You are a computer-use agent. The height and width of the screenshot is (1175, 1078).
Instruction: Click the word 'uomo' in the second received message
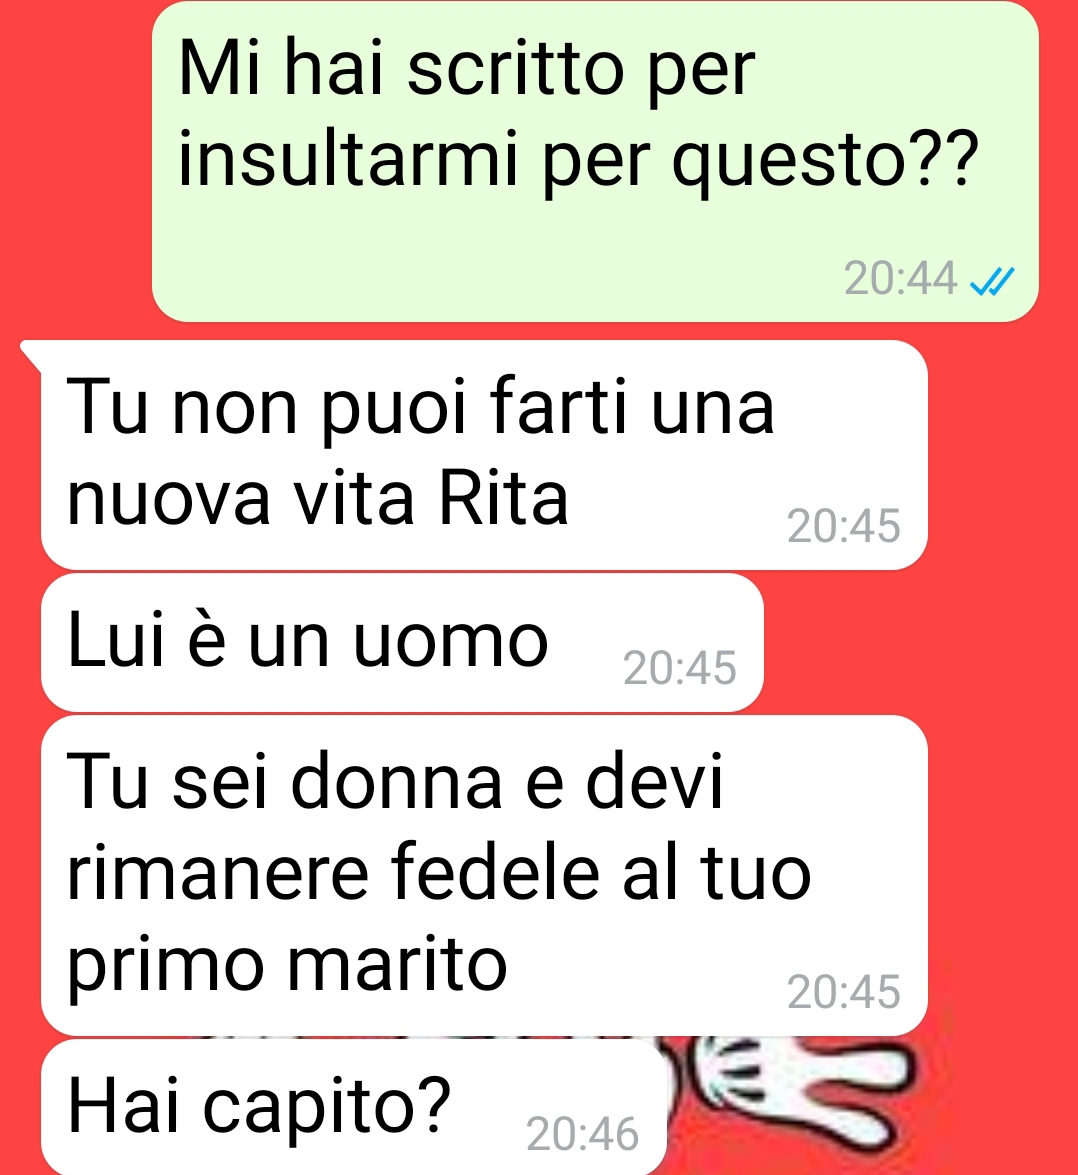click(451, 643)
